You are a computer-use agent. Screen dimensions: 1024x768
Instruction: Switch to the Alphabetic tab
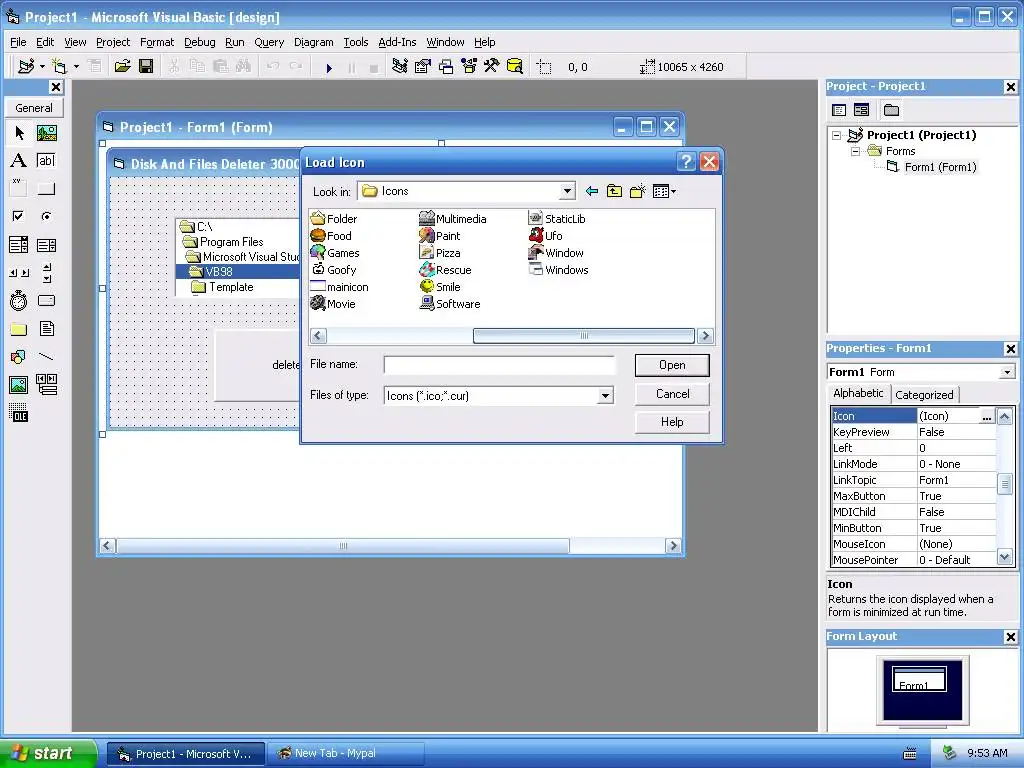pyautogui.click(x=858, y=393)
